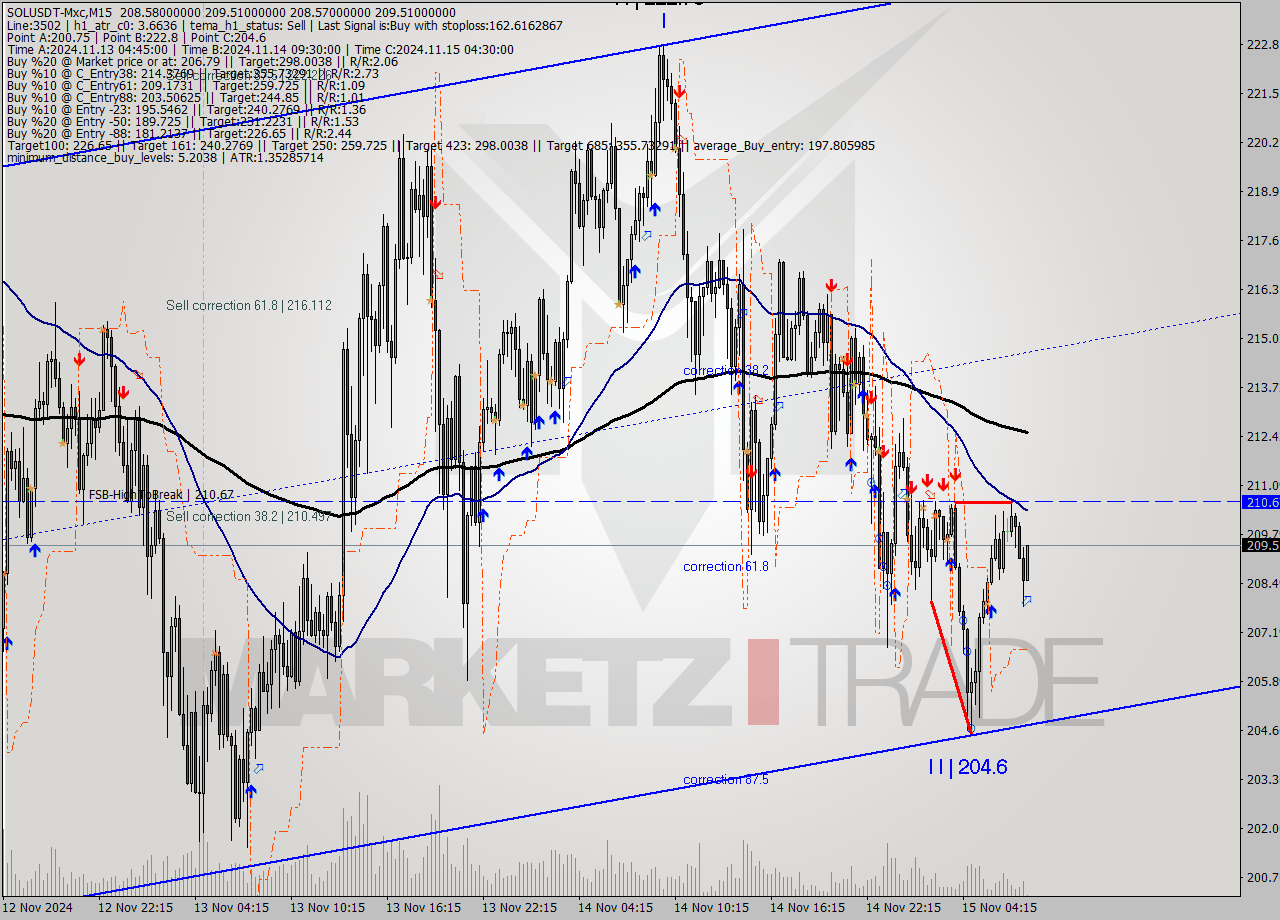The image size is (1280, 920).
Task: Click the 222.8 price axis label
Action: click(1261, 44)
